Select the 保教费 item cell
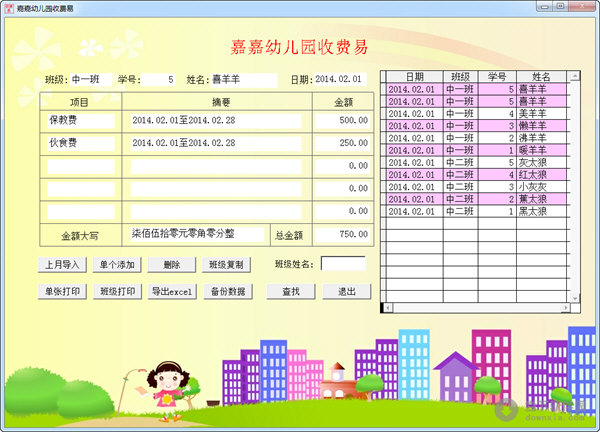This screenshot has width=600, height=432. click(78, 120)
